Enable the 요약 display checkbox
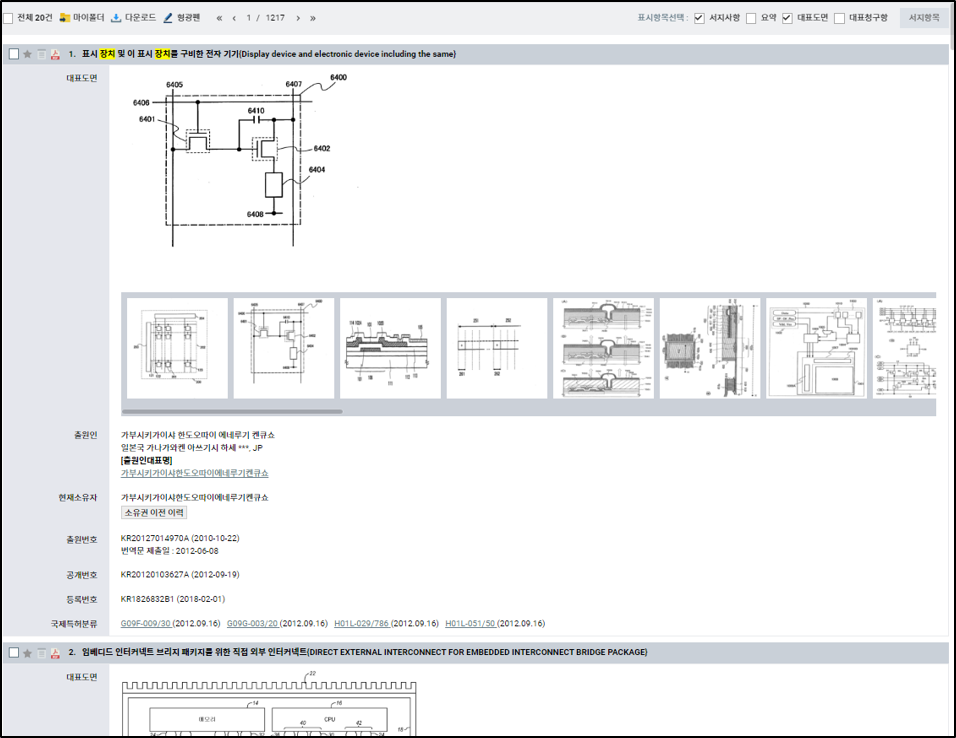Image resolution: width=956 pixels, height=738 pixels. tap(751, 18)
